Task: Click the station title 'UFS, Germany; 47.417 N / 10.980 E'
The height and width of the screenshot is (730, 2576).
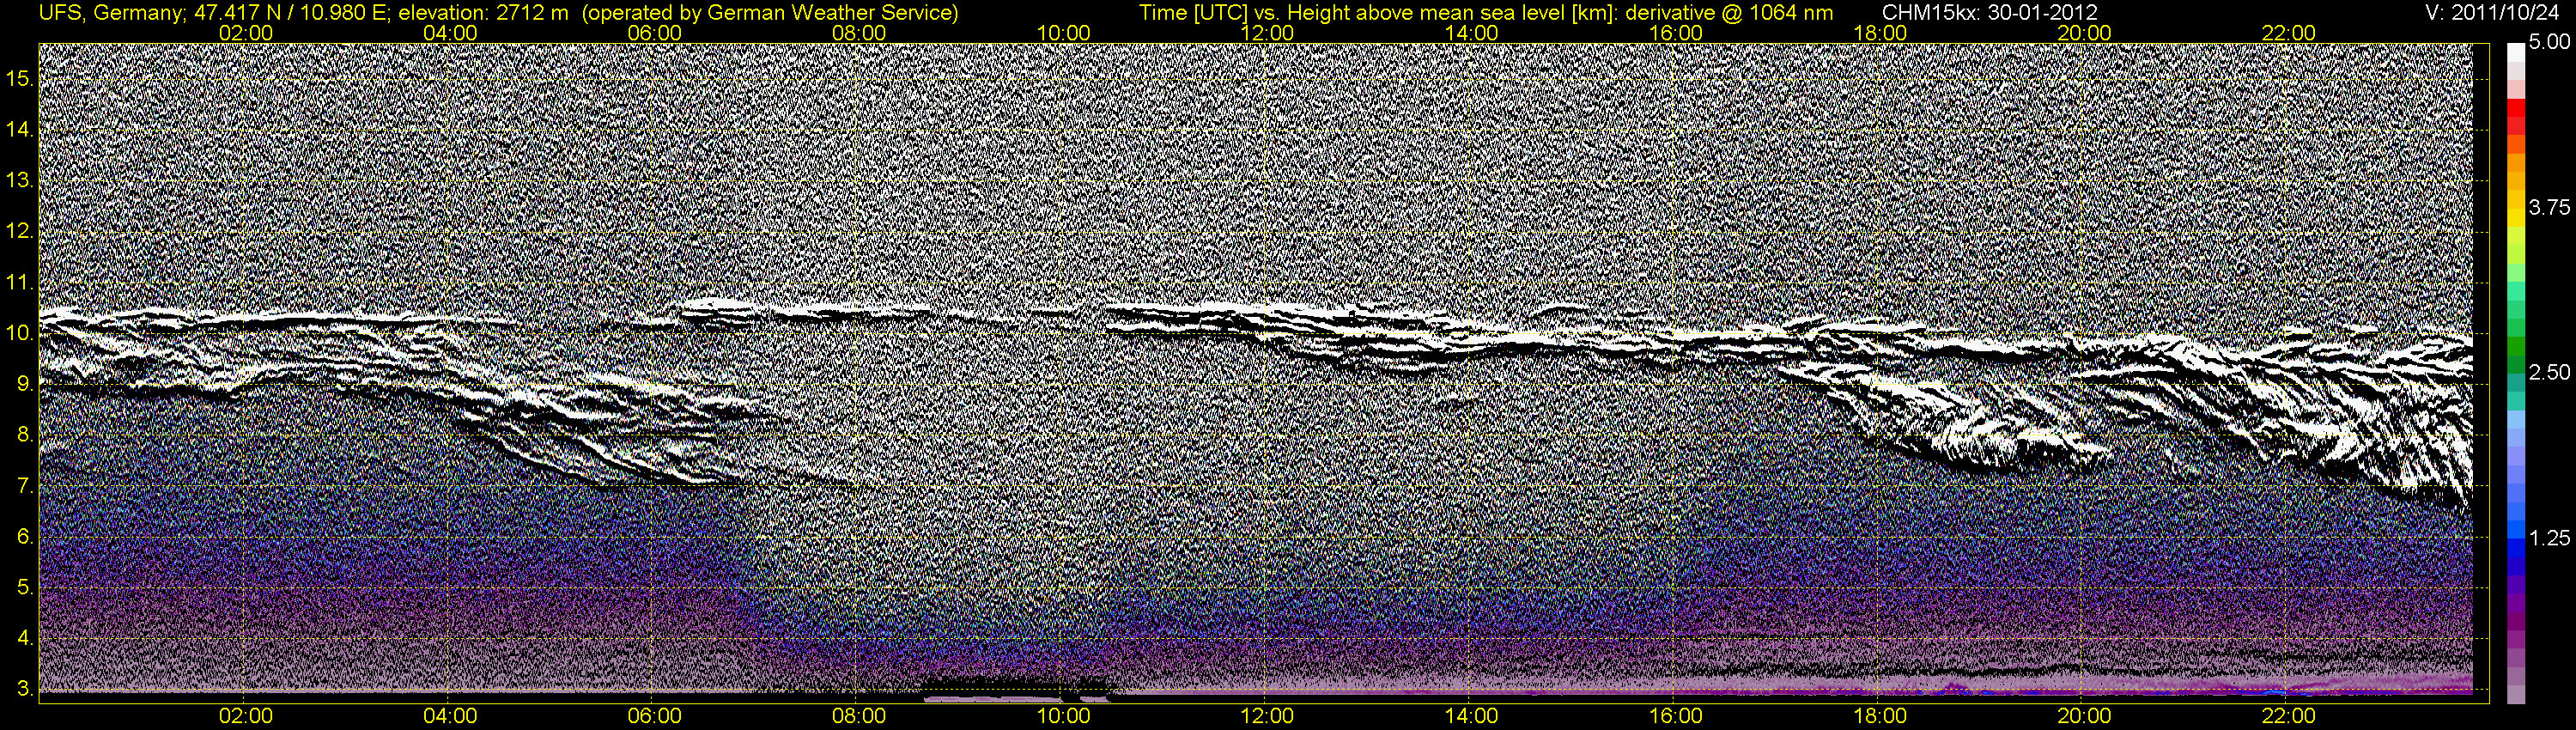Action: pyautogui.click(x=215, y=13)
